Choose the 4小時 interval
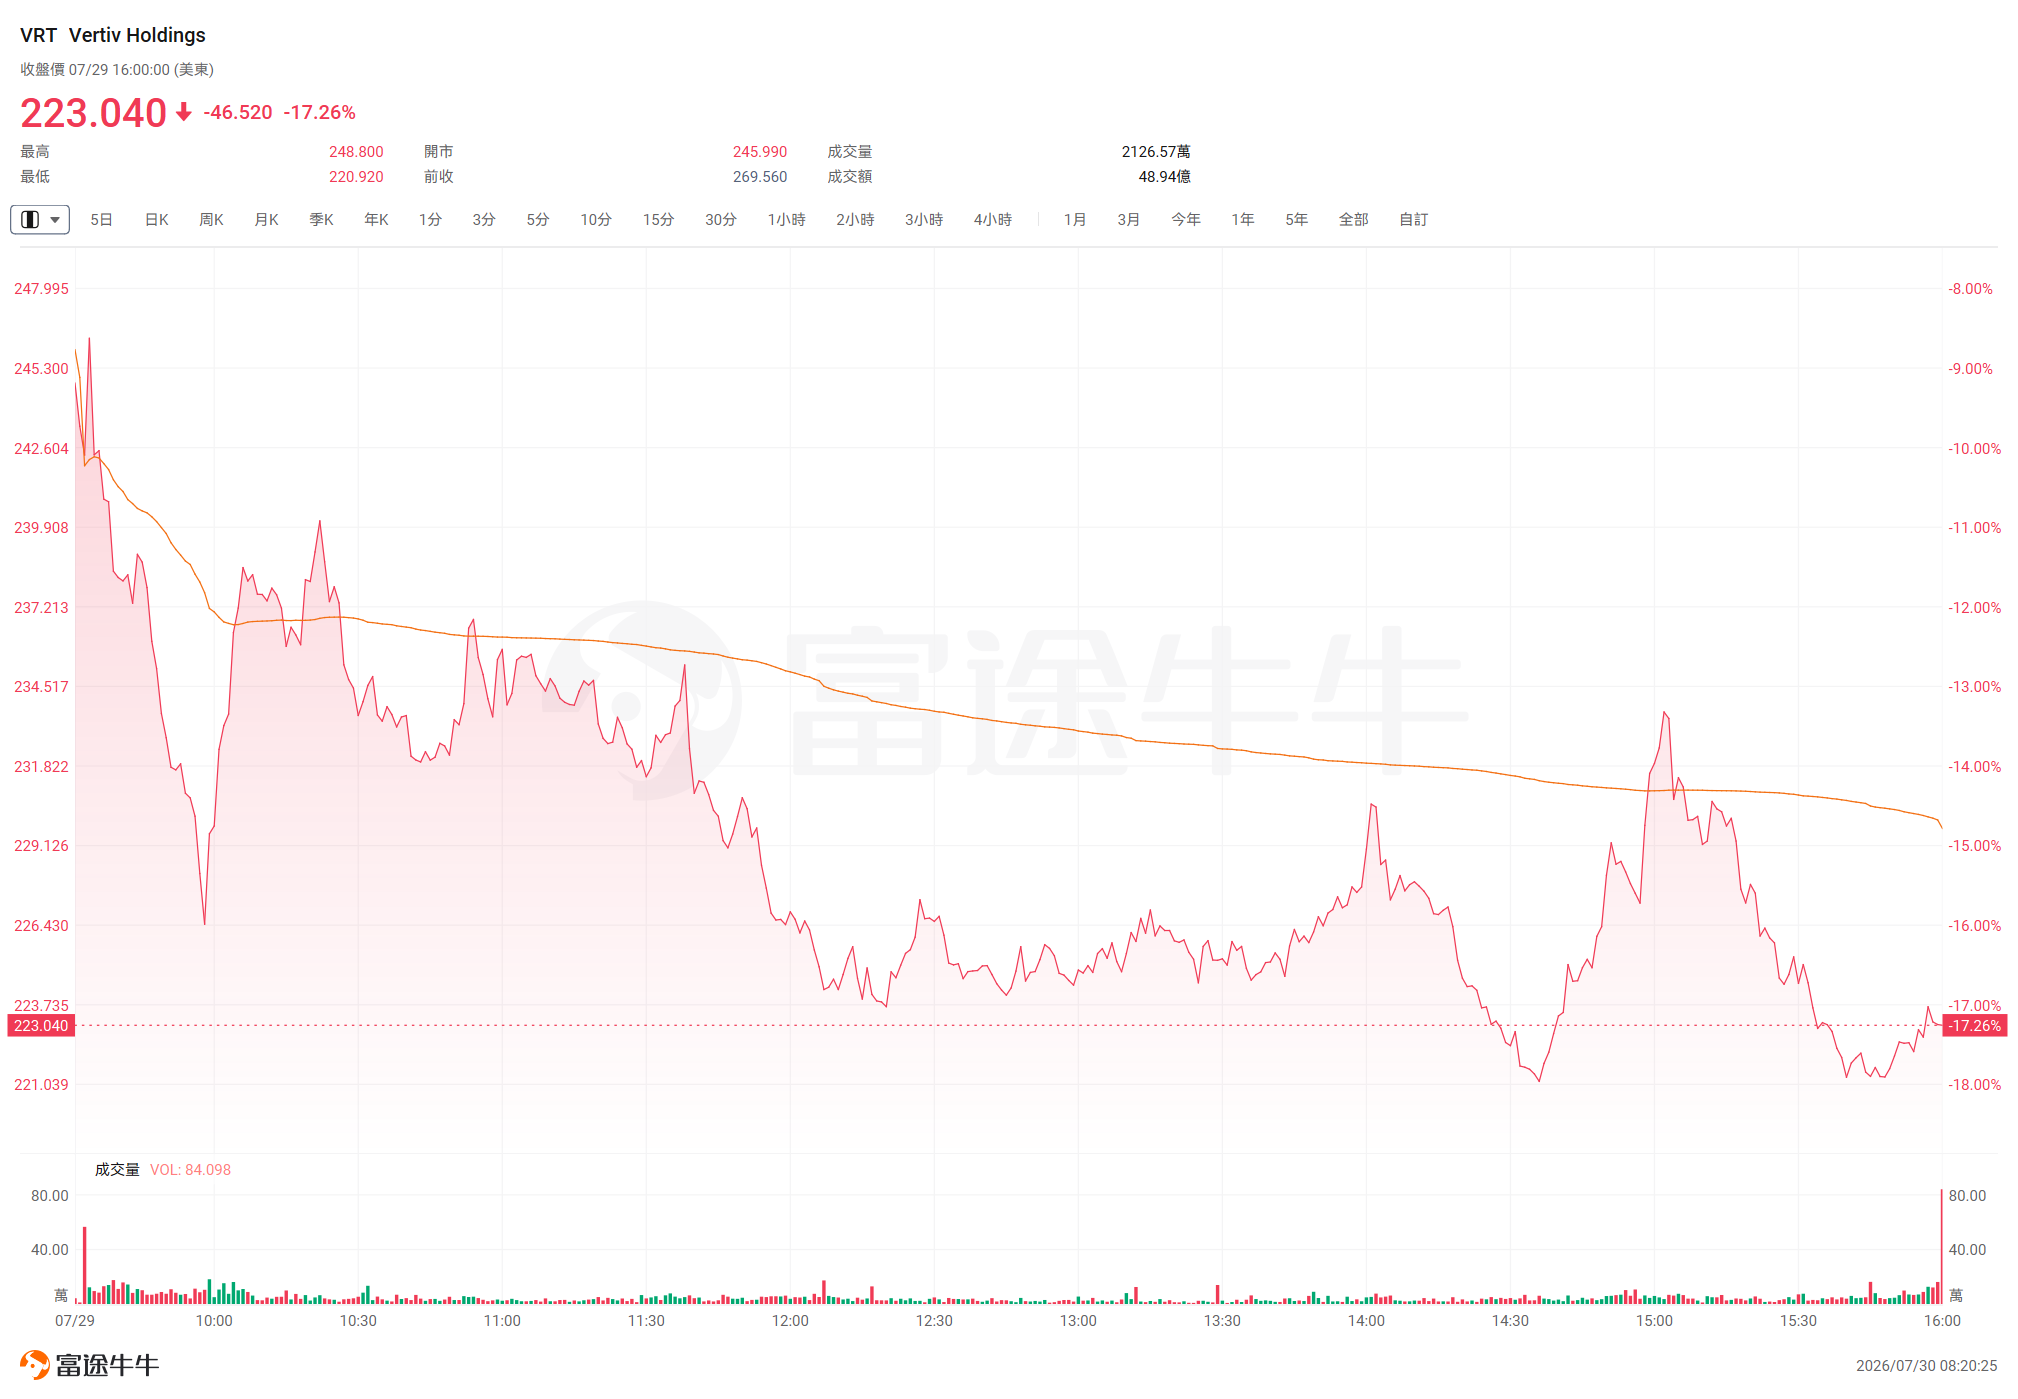 coord(993,219)
